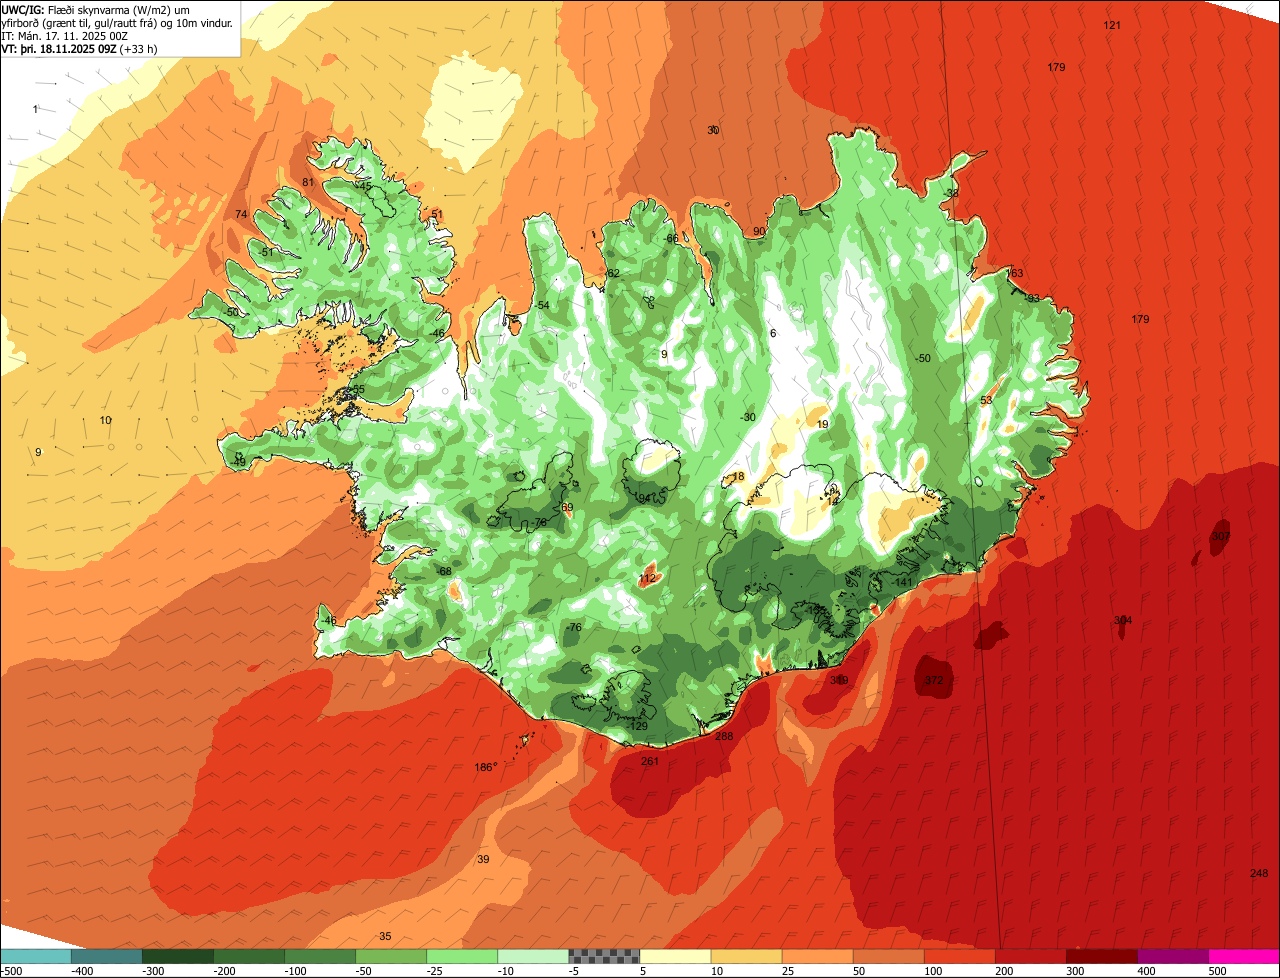
Task: Click the flux value 93 on the east coast
Action: point(1033,298)
